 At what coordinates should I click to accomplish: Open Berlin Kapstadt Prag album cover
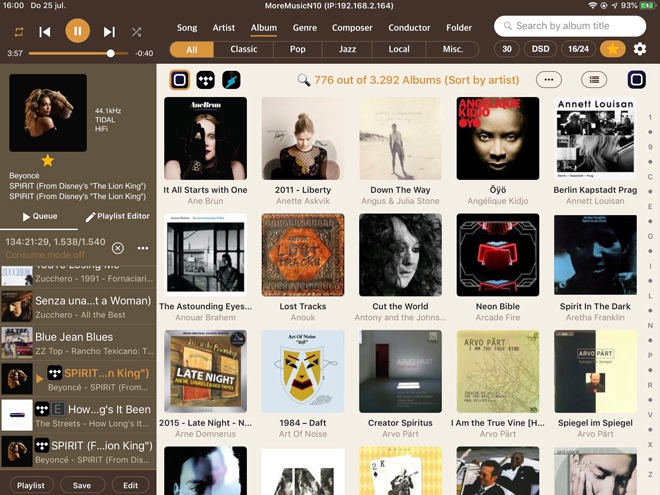[595, 138]
